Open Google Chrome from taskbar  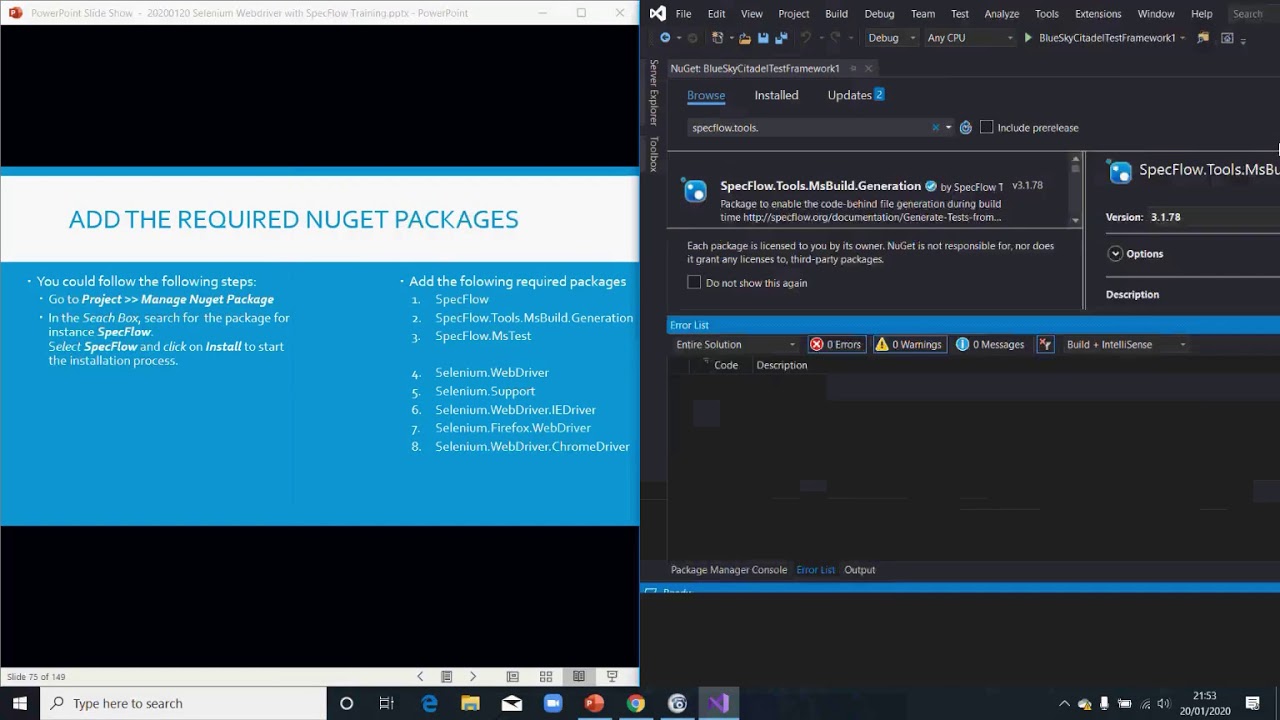coord(636,703)
